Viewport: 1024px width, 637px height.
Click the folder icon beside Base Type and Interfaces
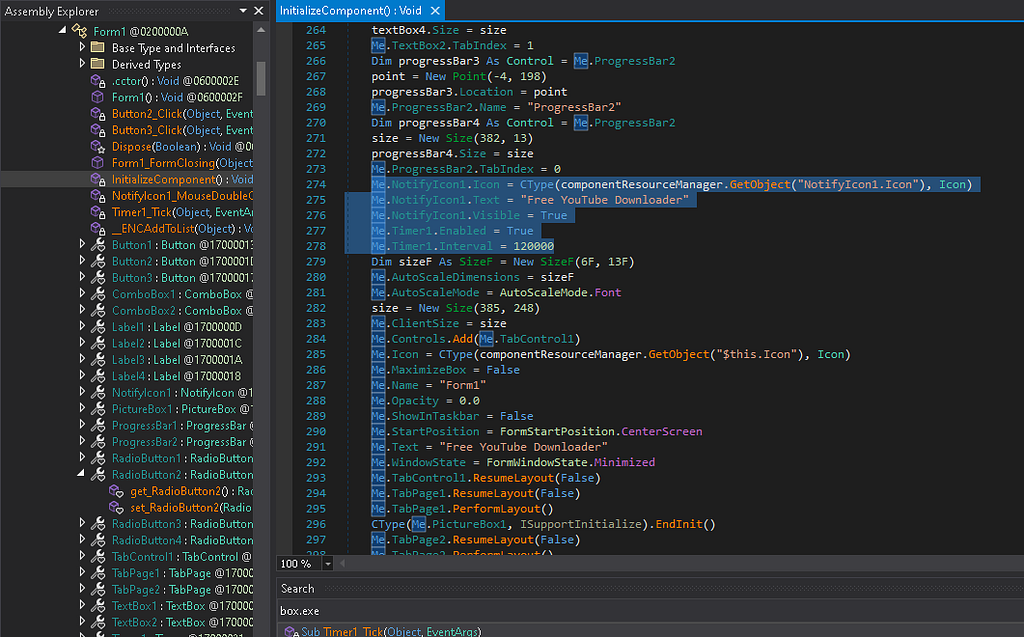click(x=98, y=47)
